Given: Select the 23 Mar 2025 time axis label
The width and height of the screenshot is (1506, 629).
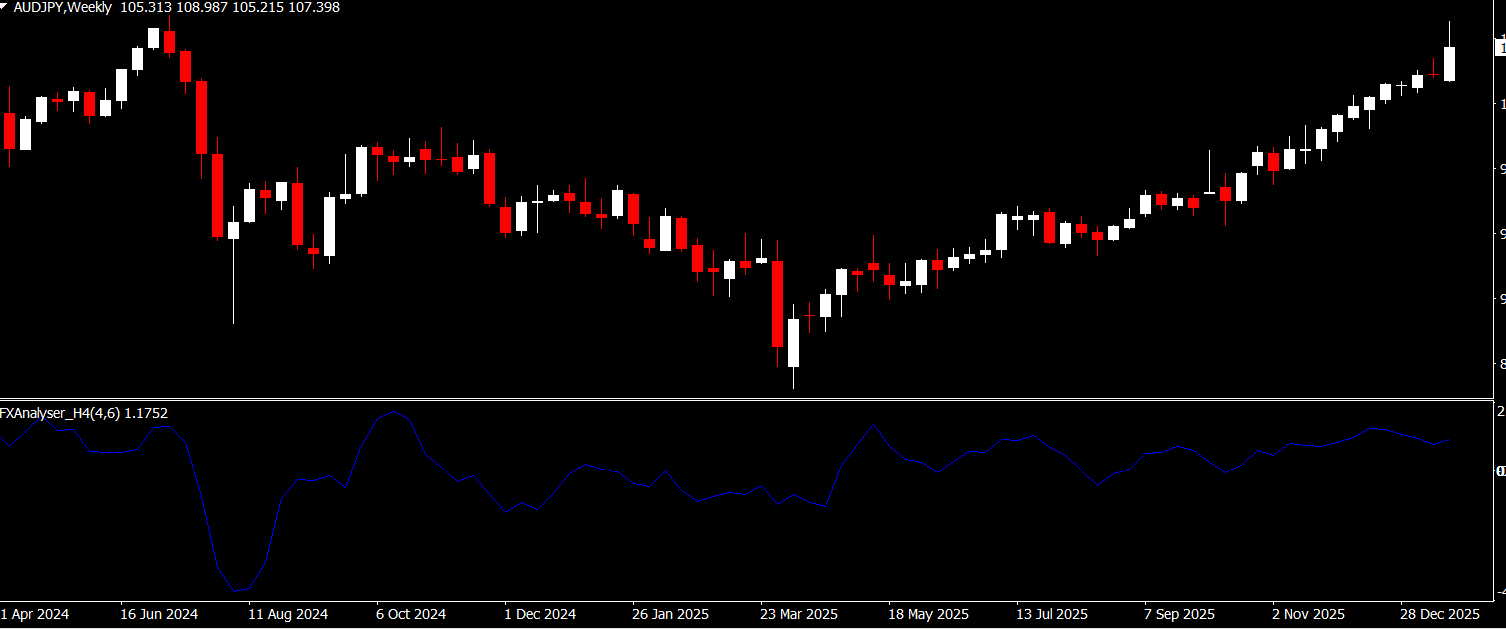Looking at the screenshot, I should tap(798, 614).
